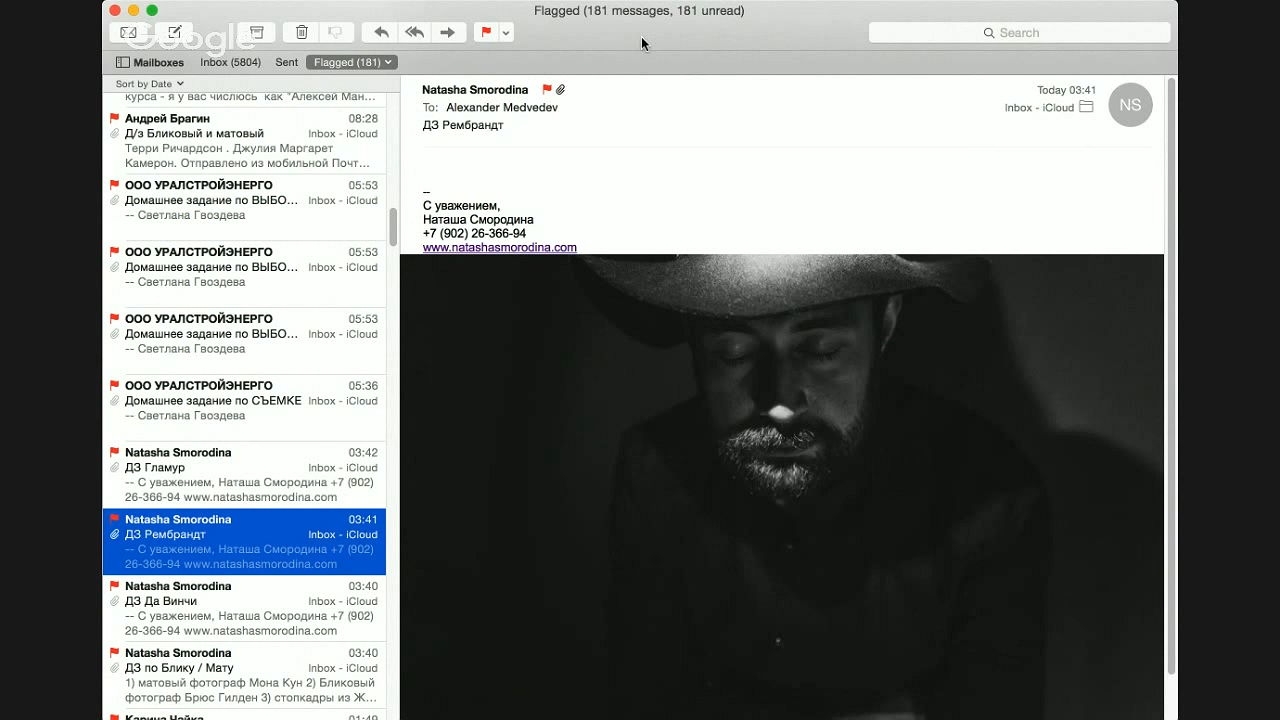Click sender name Natasha Smorodina in reading pane header
1280x720 pixels.
pyautogui.click(x=475, y=90)
